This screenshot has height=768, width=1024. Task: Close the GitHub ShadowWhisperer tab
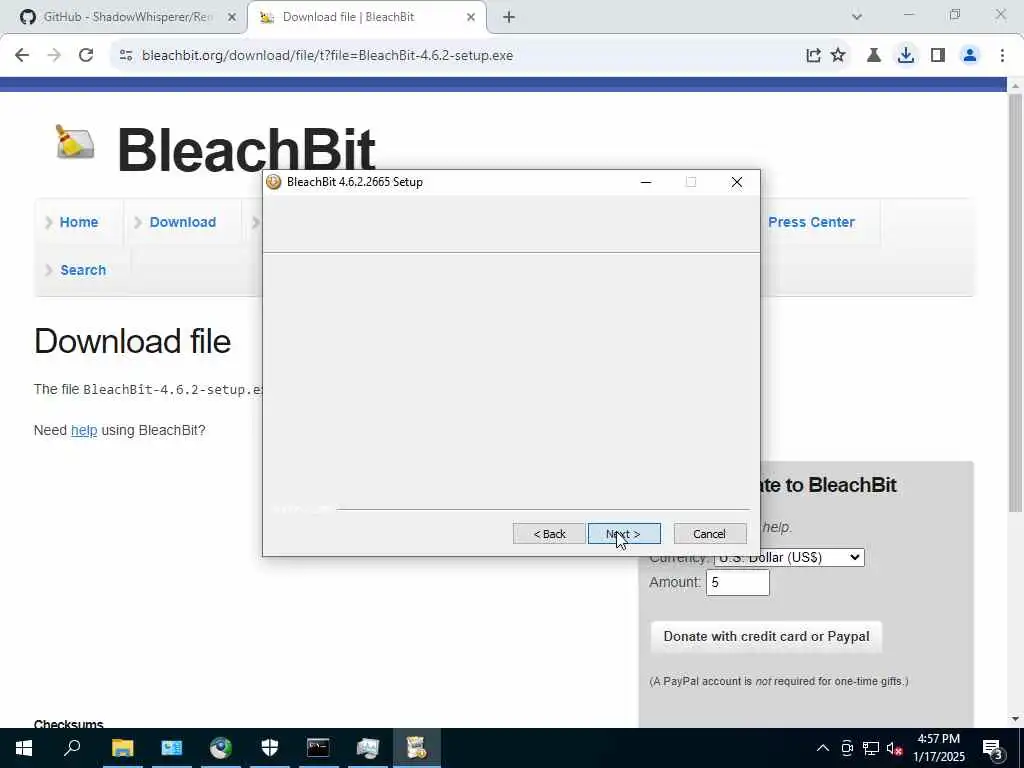(x=231, y=18)
